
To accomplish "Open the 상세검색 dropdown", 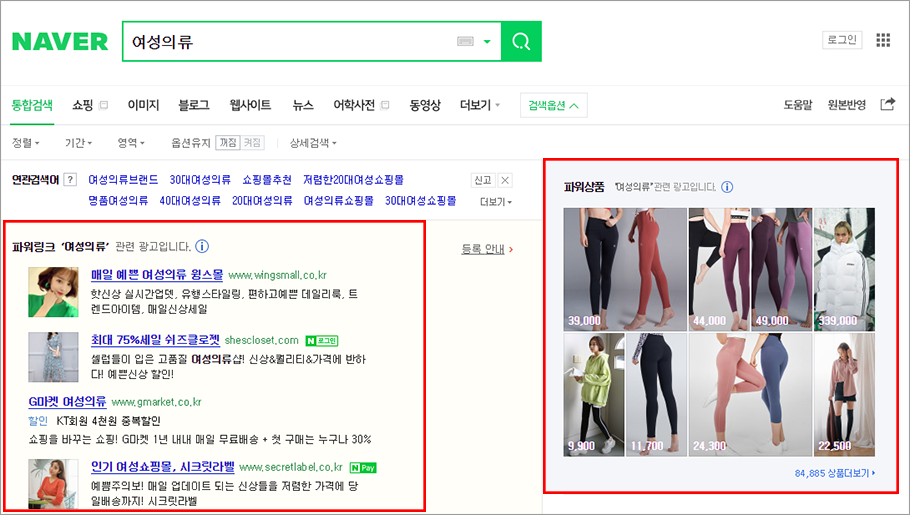I will click(x=313, y=143).
